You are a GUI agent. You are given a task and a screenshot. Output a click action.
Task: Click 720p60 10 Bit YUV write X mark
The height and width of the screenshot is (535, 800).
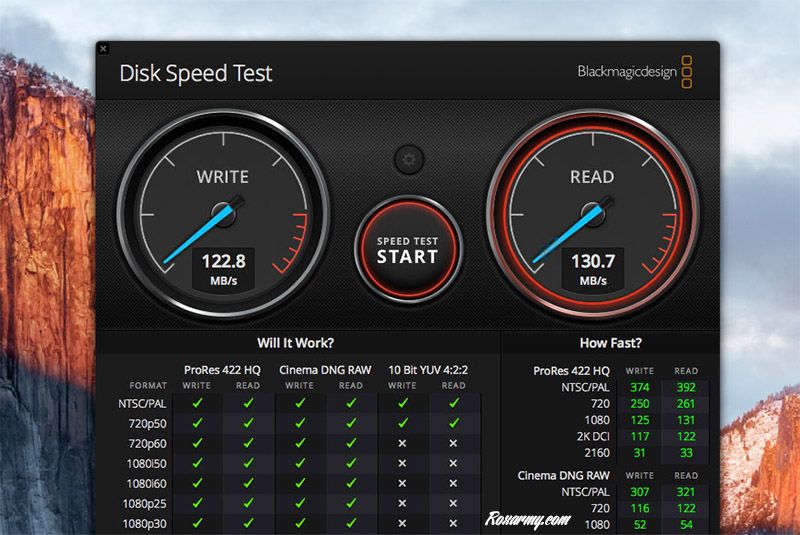tap(402, 443)
